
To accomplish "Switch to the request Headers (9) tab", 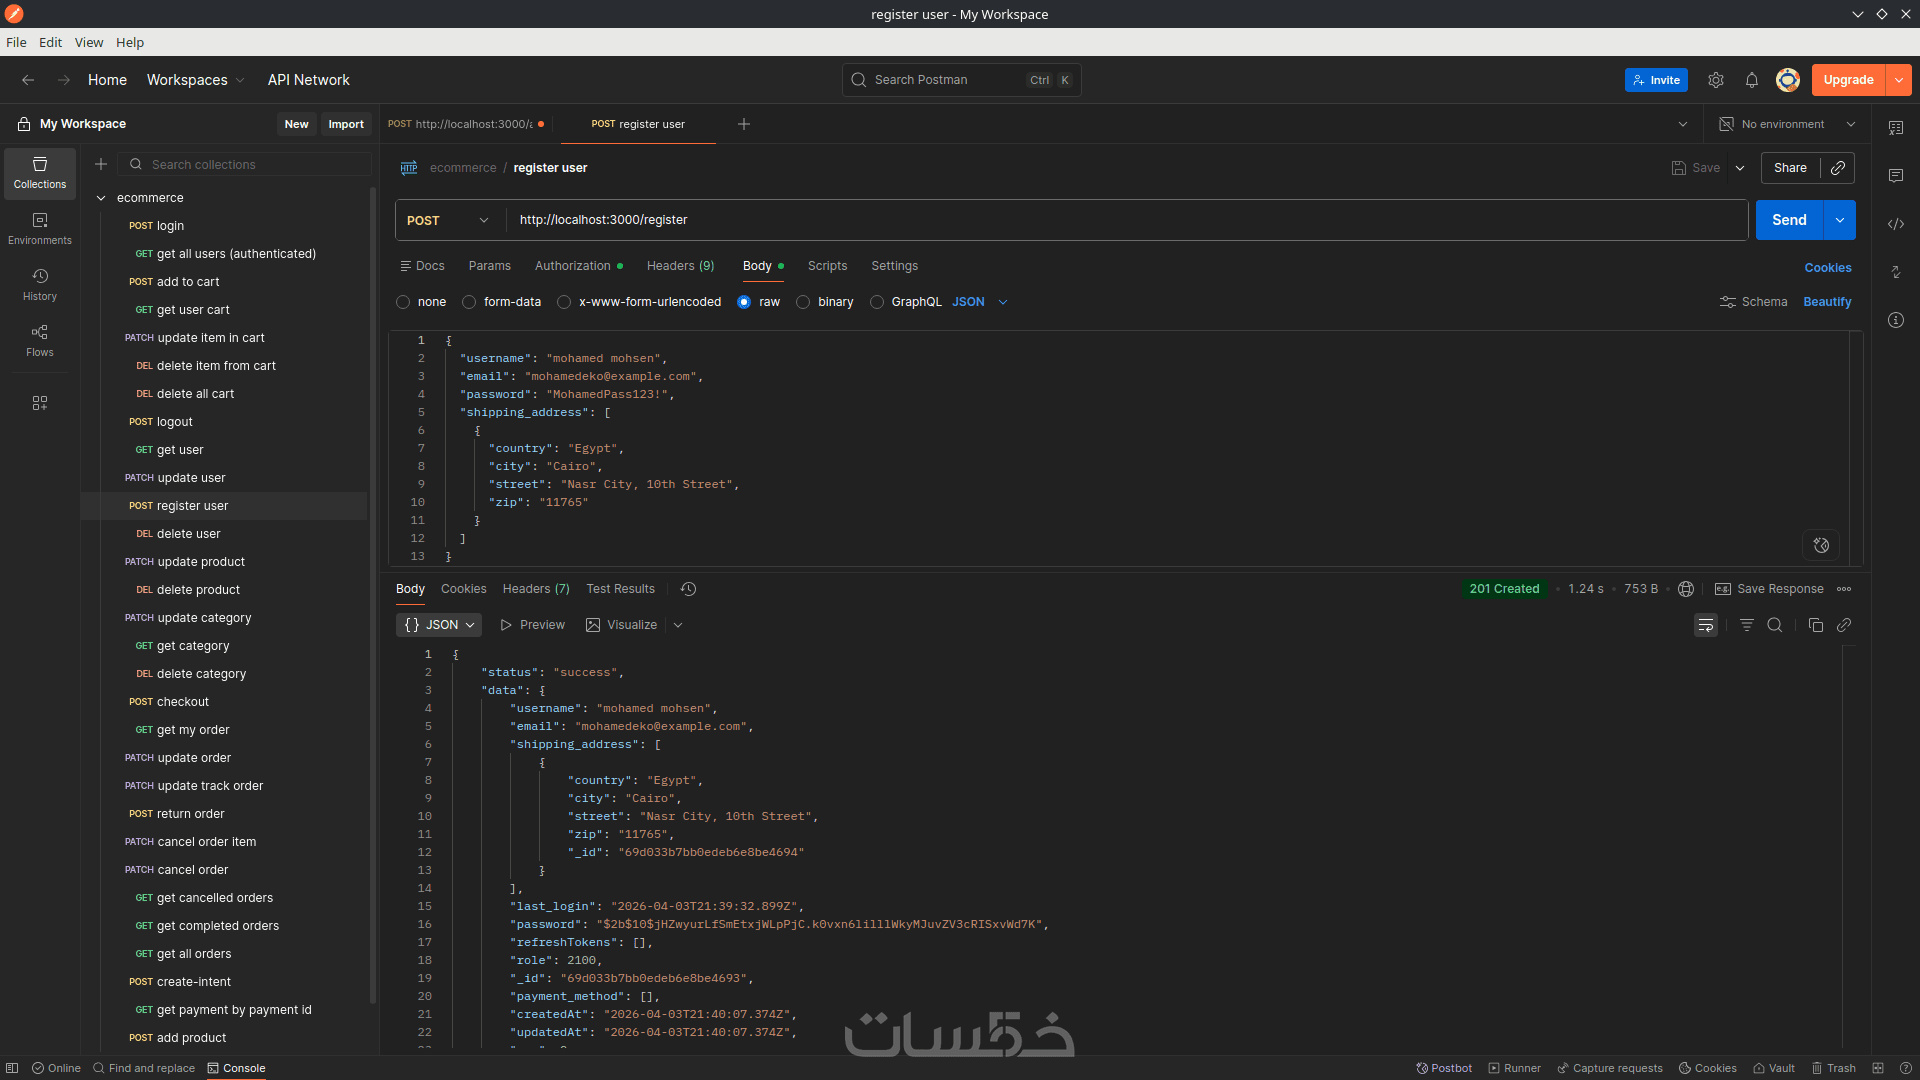I will coord(680,266).
